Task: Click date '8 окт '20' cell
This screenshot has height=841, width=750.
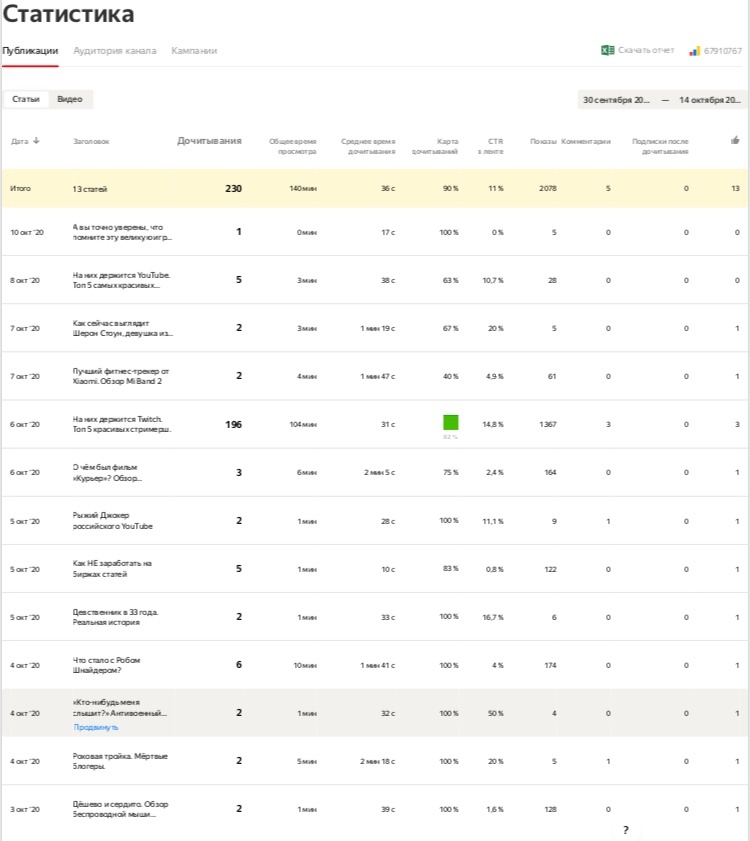Action: tap(25, 280)
